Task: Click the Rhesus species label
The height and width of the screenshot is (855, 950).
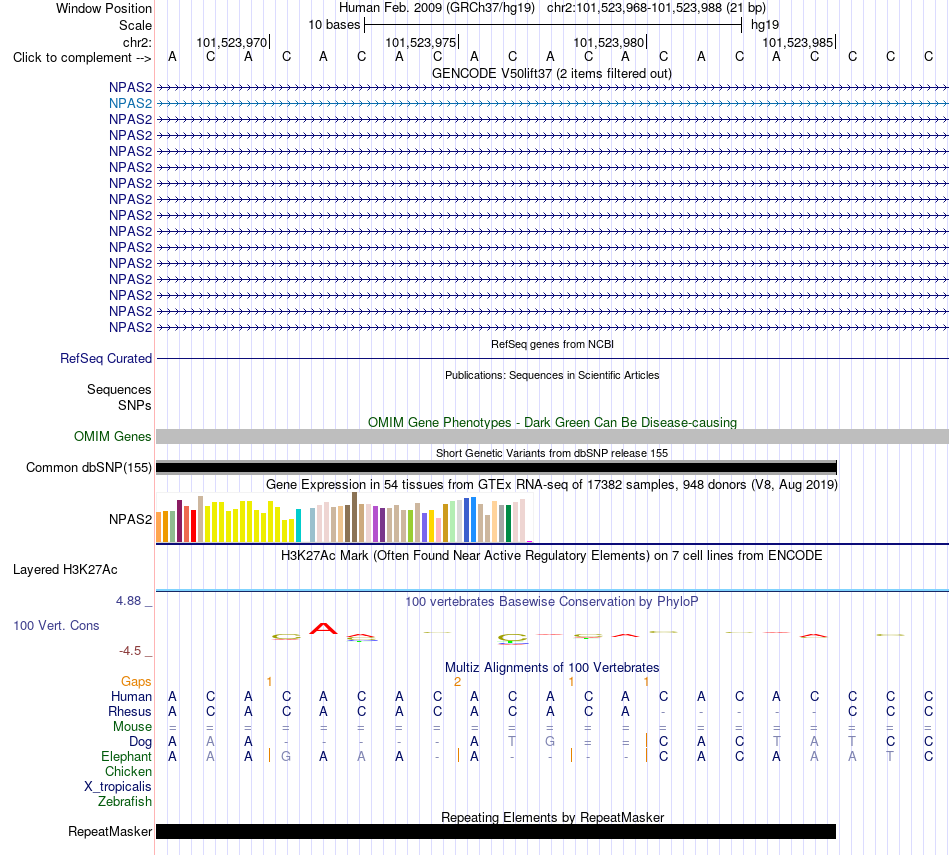Action: (130, 711)
